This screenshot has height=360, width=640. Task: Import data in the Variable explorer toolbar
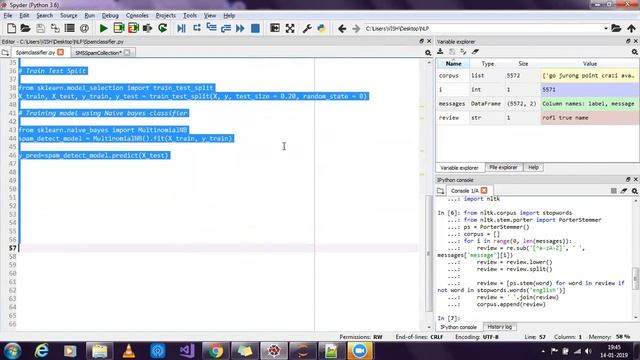(x=440, y=51)
